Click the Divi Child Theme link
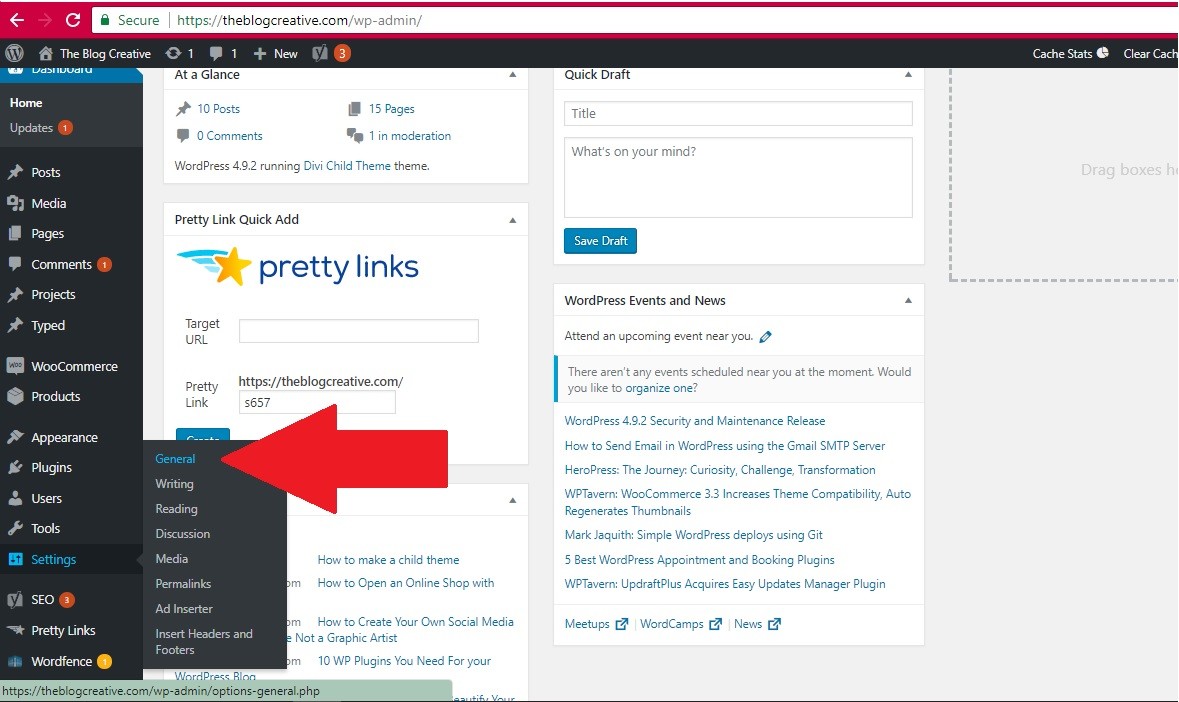Image resolution: width=1179 pixels, height=702 pixels. coord(347,166)
